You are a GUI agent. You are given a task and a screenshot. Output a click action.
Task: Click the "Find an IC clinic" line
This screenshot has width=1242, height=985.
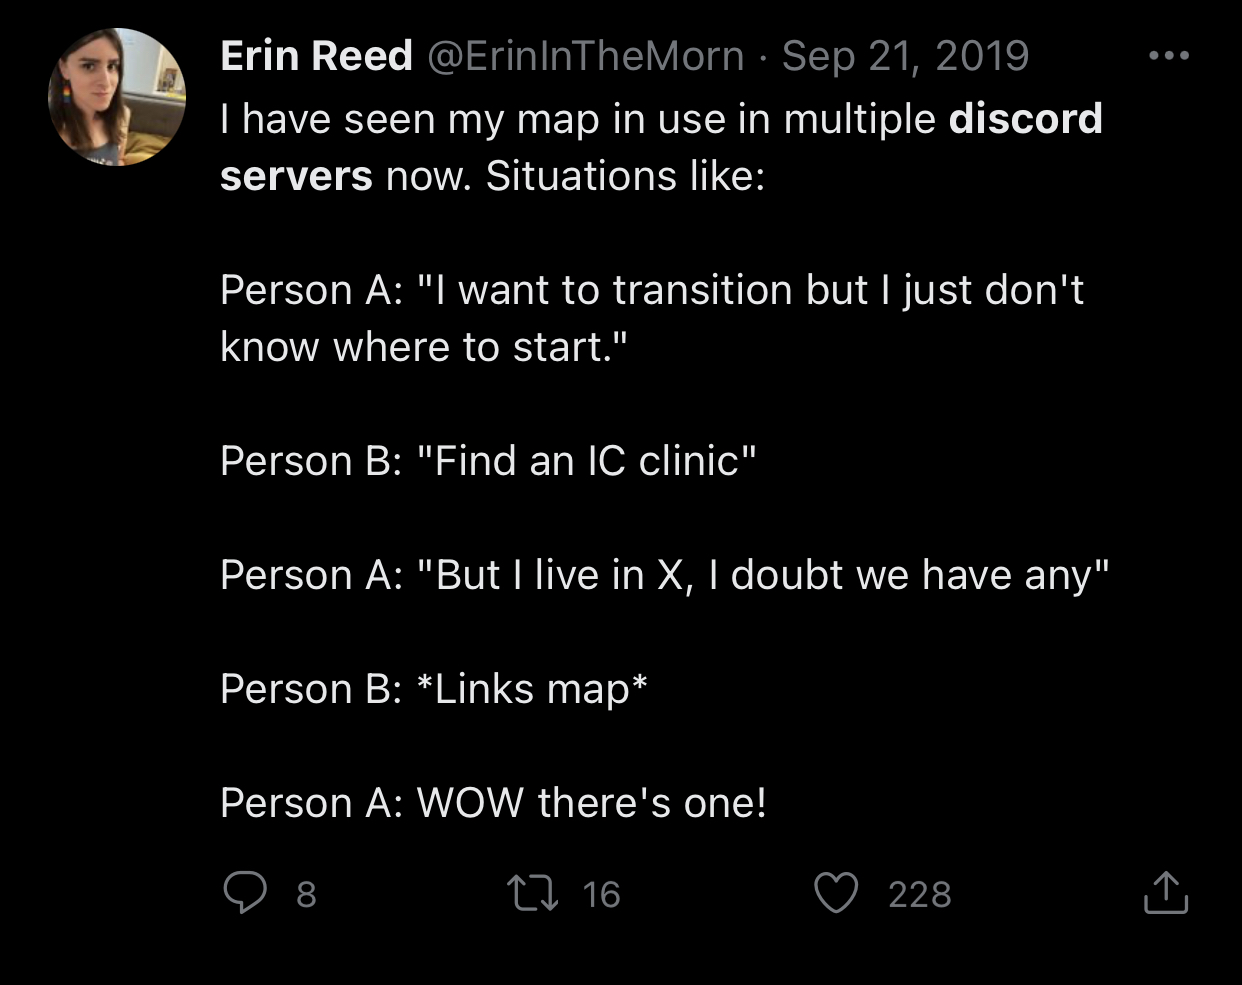click(x=585, y=461)
